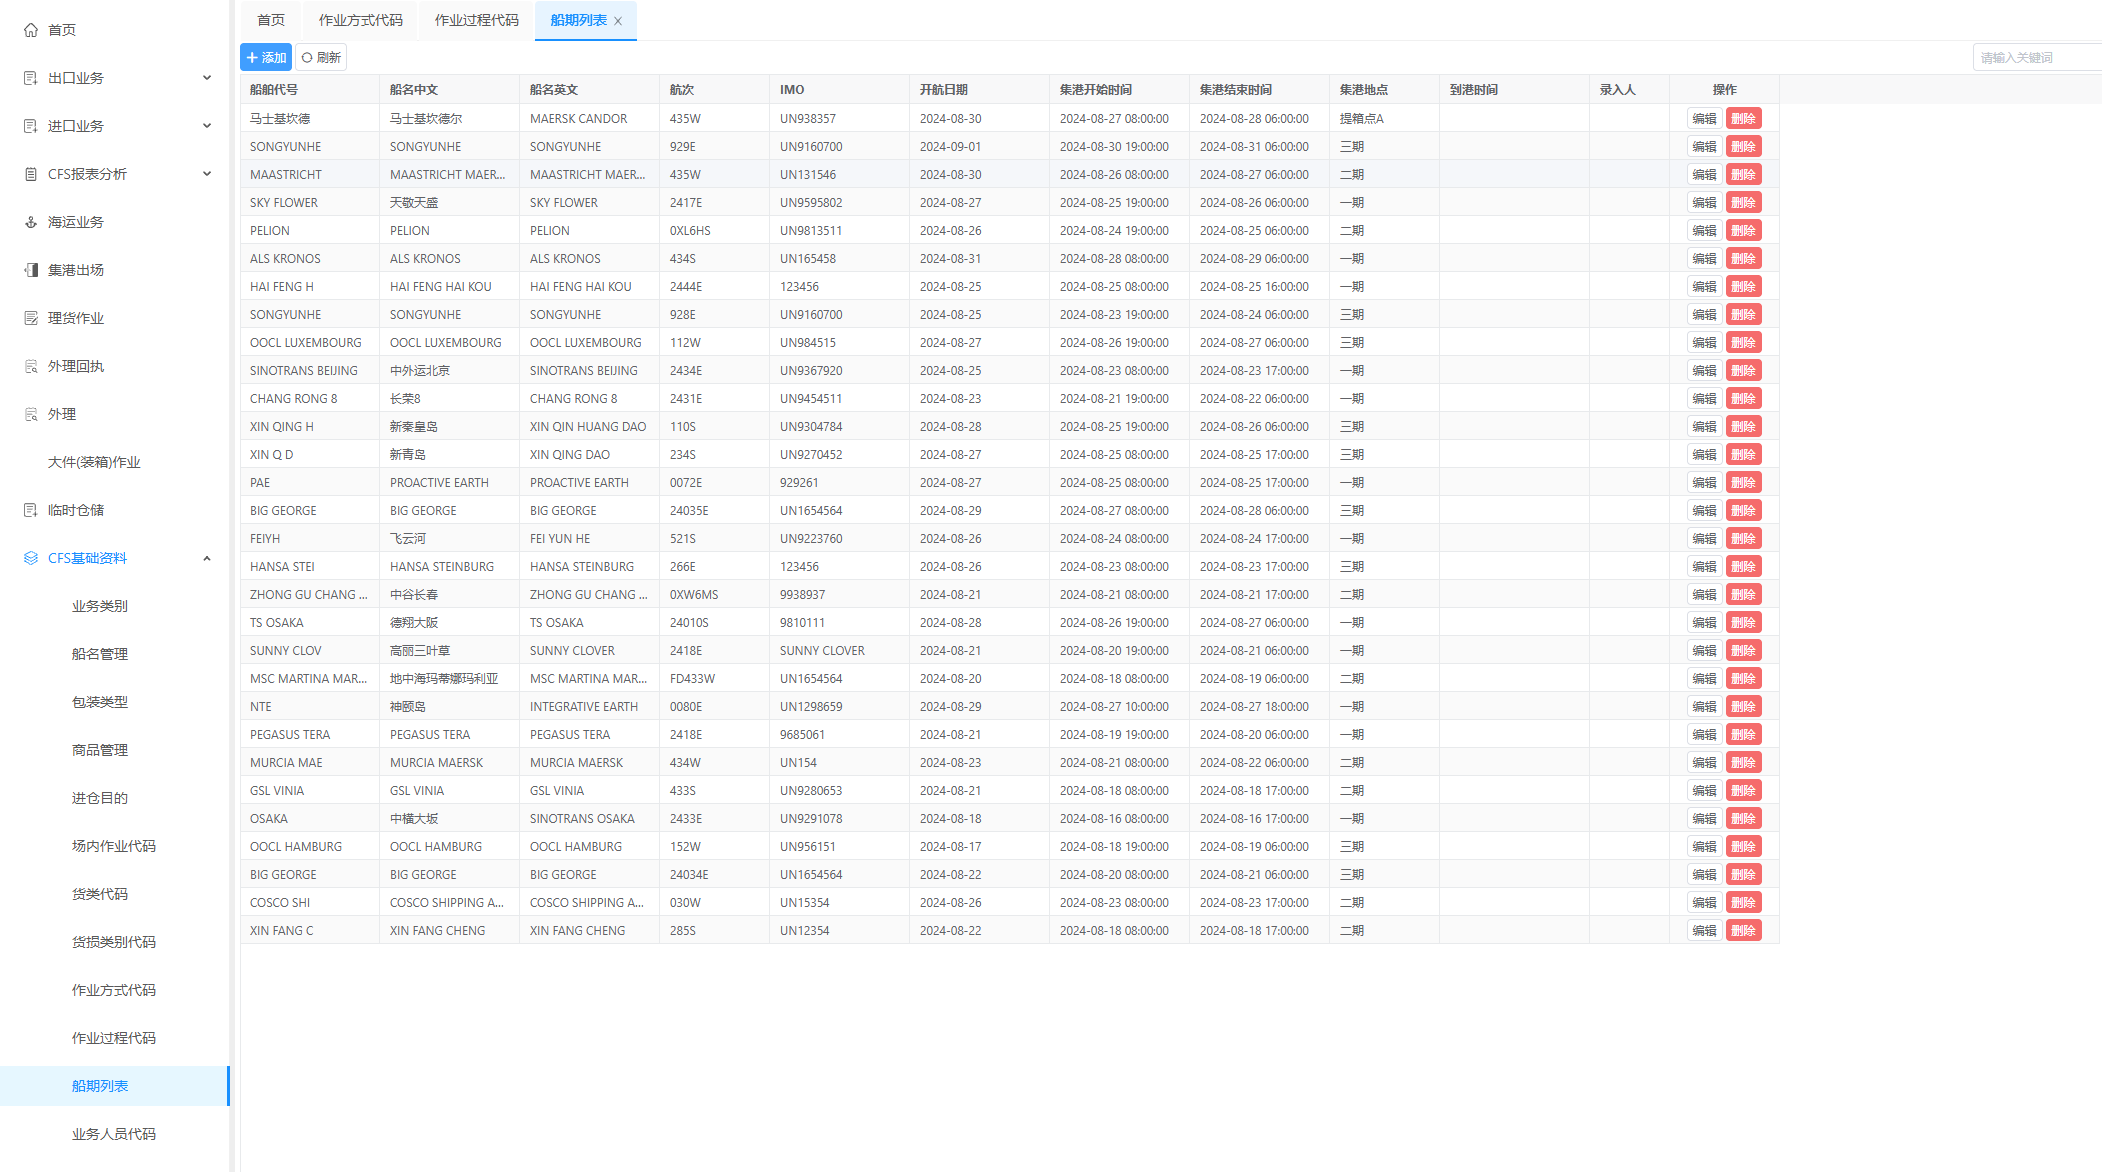2102x1172 pixels.
Task: Click the 外理回执 icon in sidebar
Action: pos(31,366)
